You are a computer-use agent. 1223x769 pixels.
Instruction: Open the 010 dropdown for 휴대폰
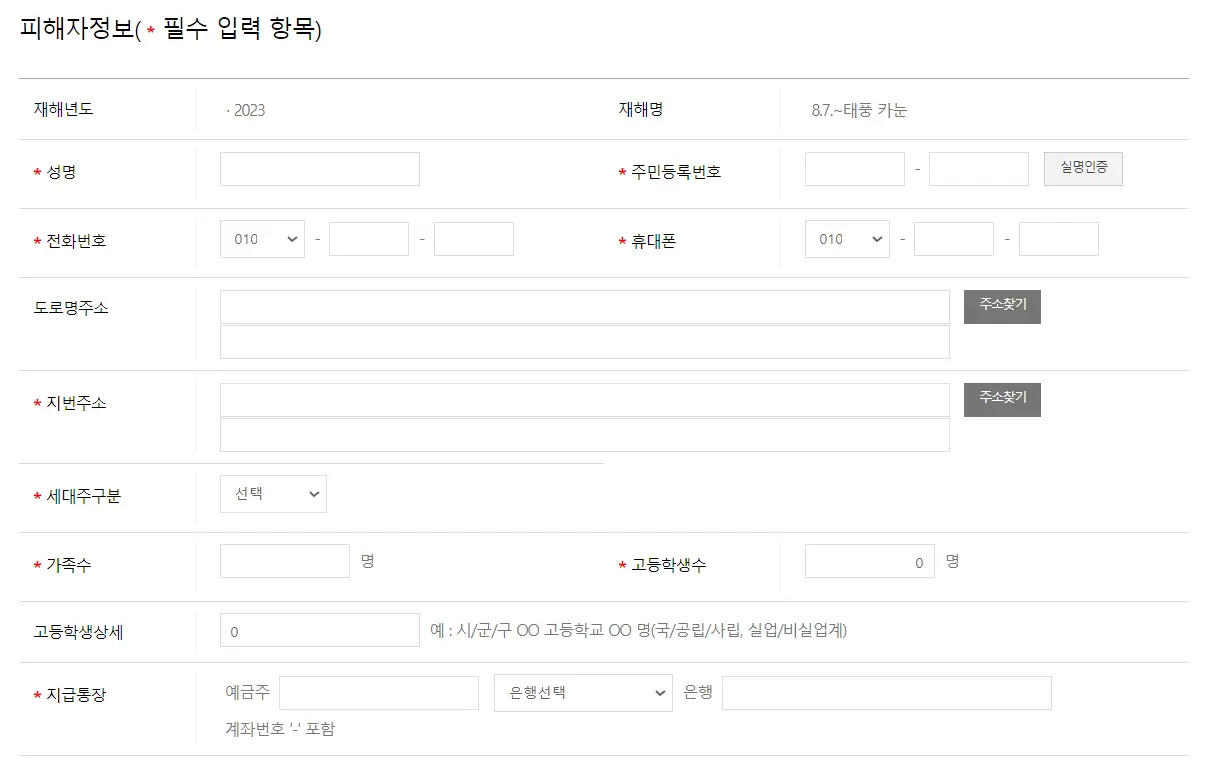click(x=846, y=238)
